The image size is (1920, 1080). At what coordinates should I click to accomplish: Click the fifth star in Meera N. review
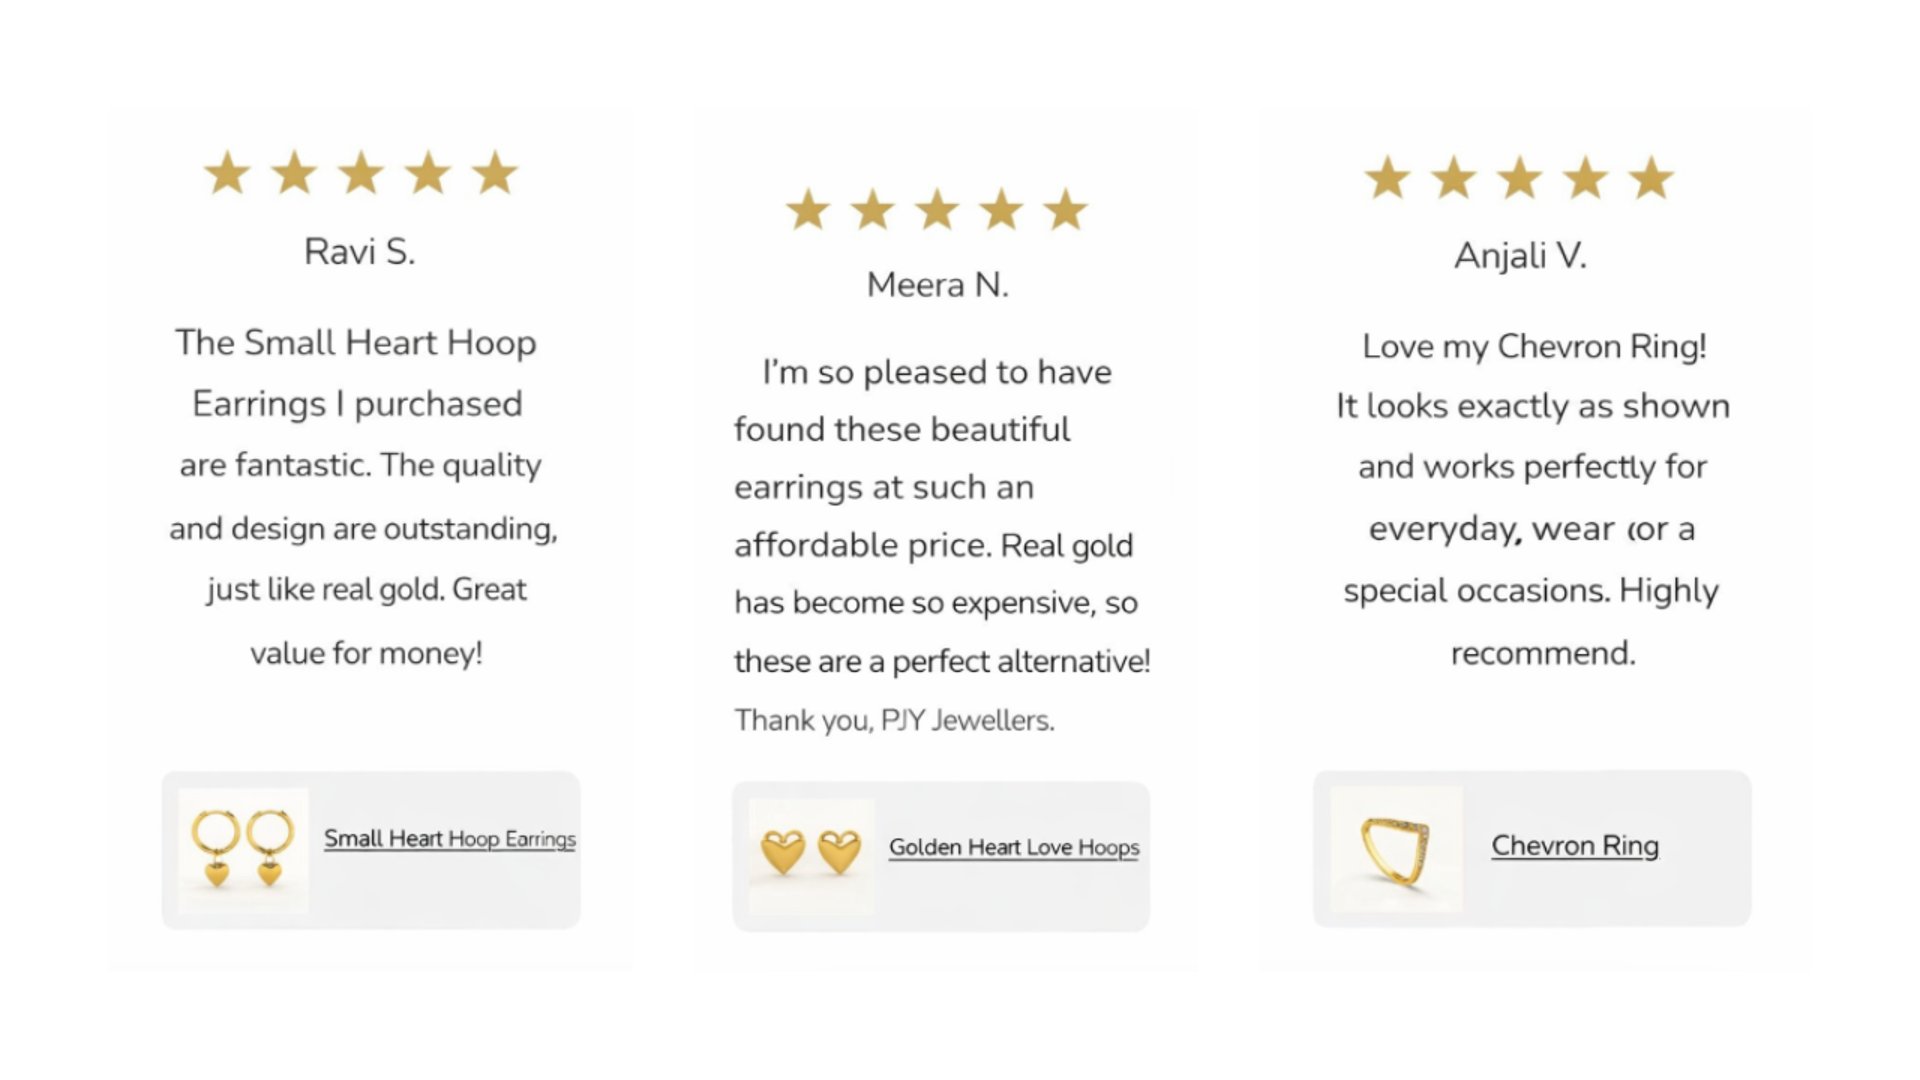(x=1065, y=211)
